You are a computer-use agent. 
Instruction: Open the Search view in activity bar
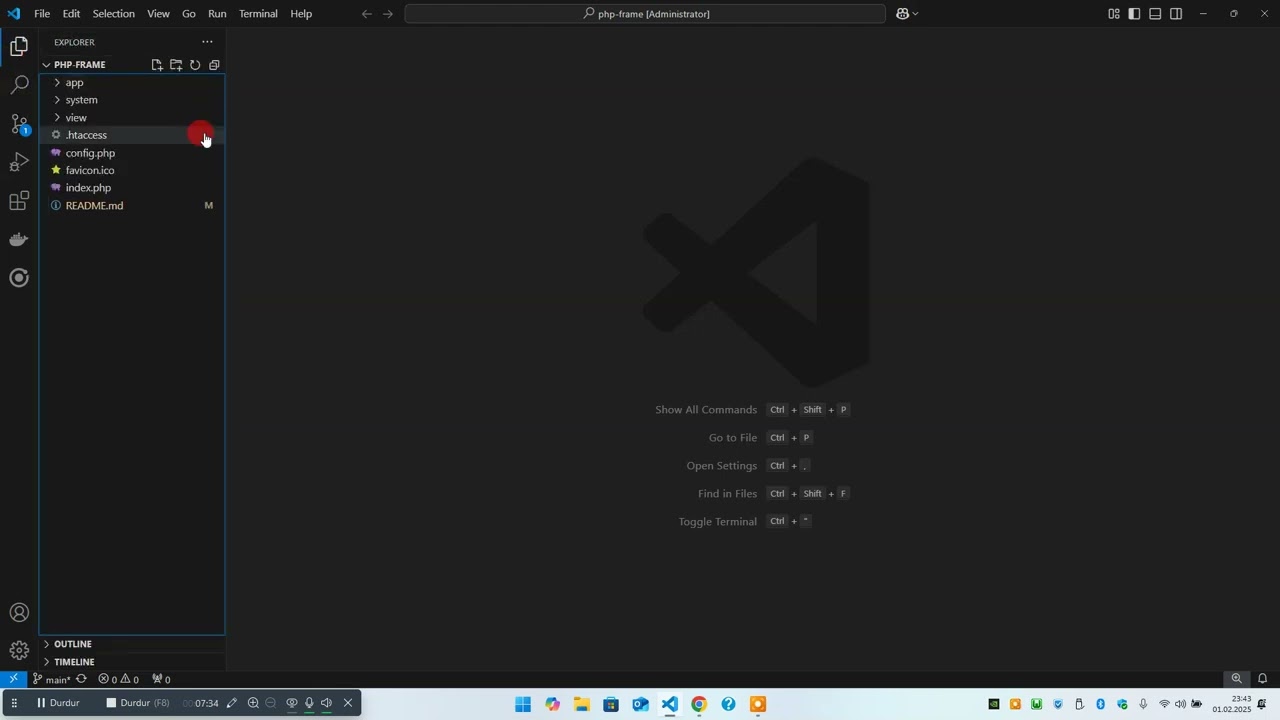(x=19, y=85)
